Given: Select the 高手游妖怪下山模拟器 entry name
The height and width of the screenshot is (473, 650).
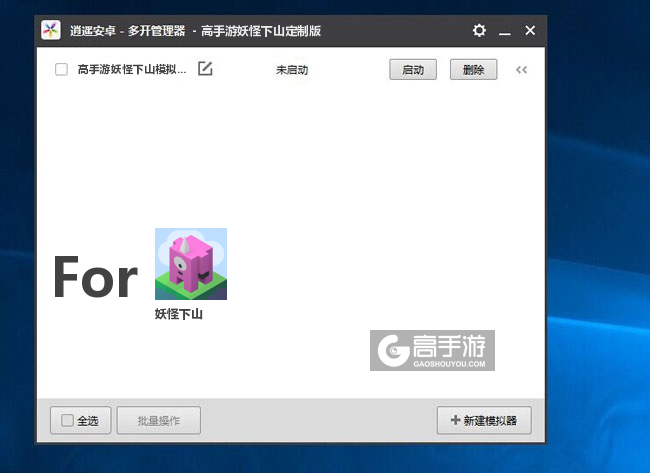Looking at the screenshot, I should 132,70.
